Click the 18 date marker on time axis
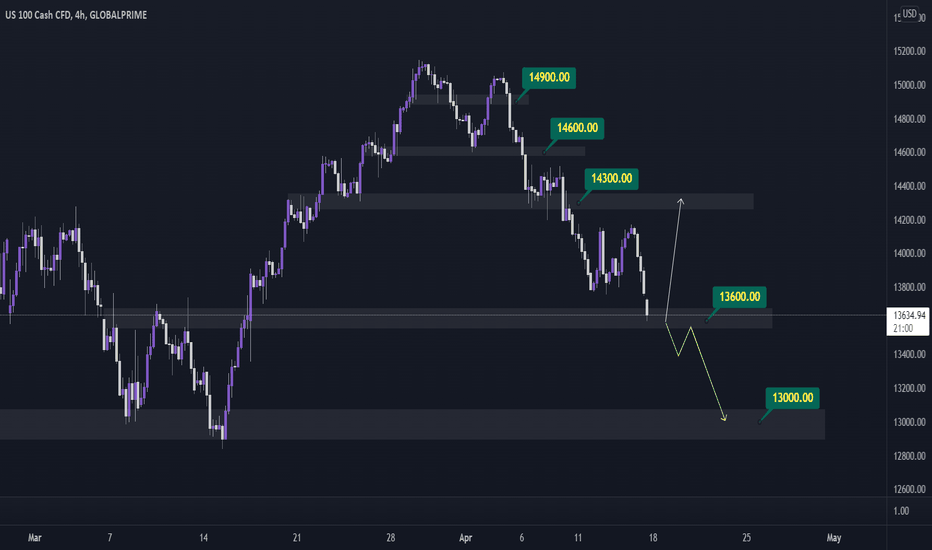932x550 pixels. tap(653, 538)
